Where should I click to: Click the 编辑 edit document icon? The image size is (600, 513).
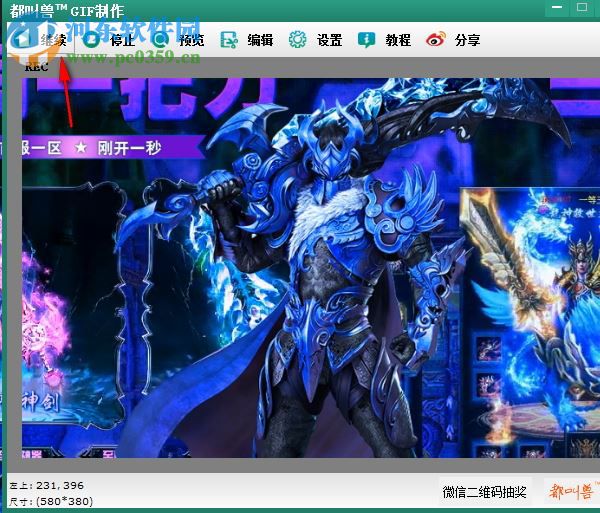[x=229, y=40]
